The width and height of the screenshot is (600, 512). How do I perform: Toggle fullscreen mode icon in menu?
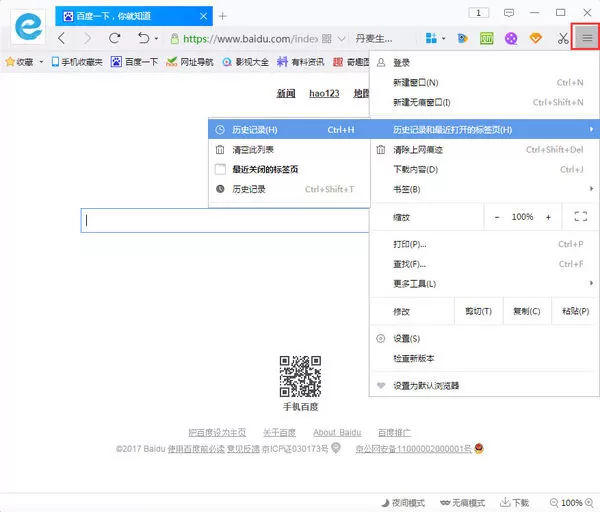click(580, 217)
